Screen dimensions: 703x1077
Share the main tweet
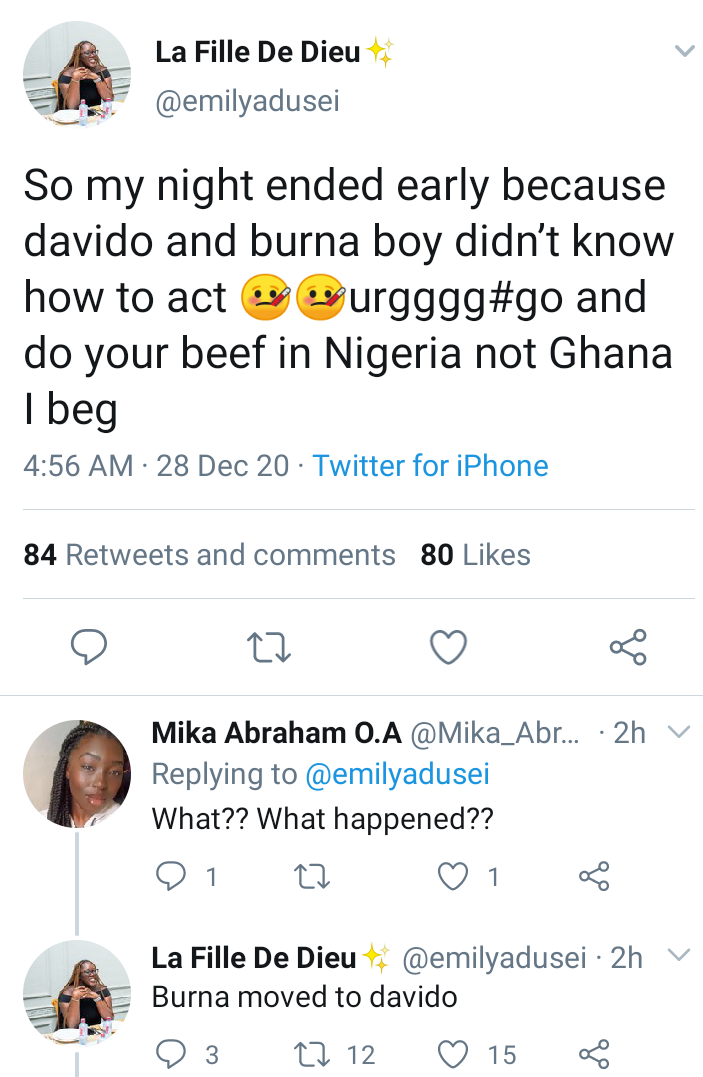point(628,648)
